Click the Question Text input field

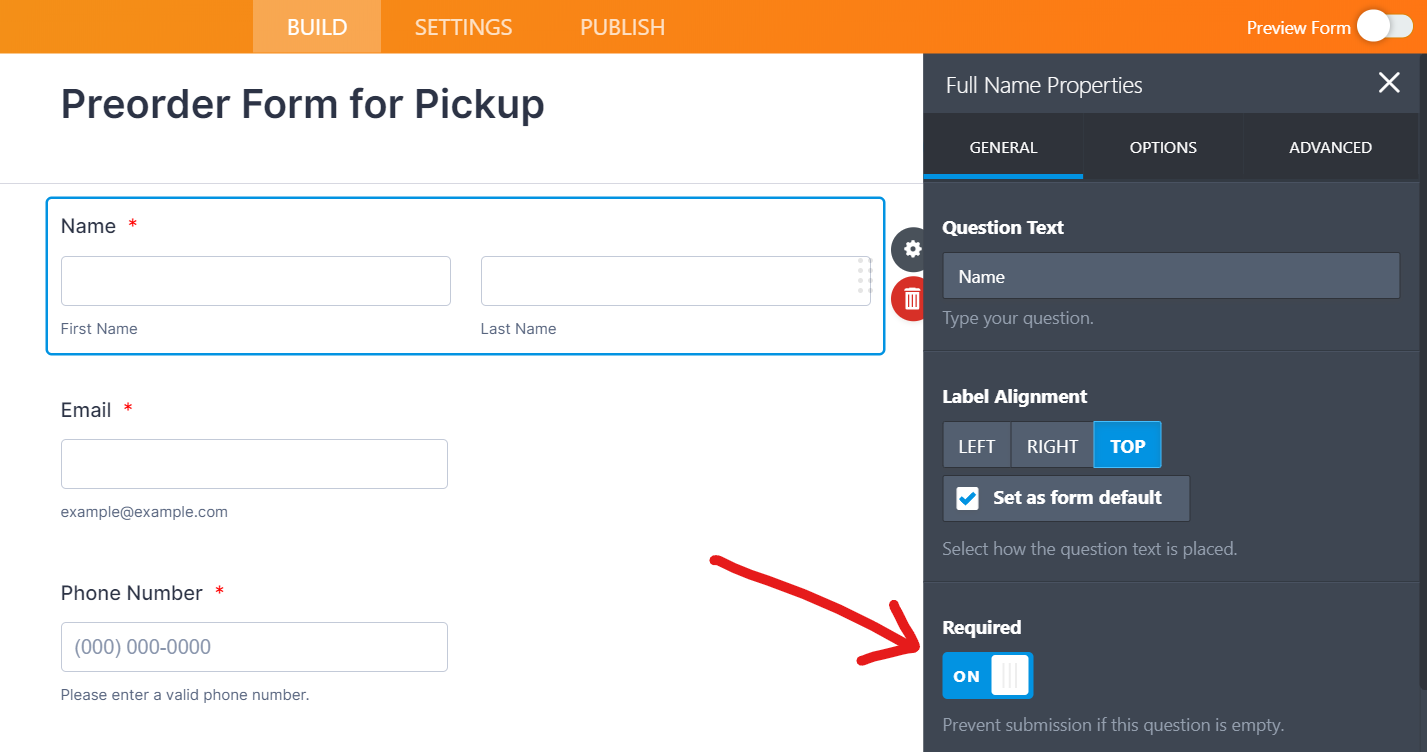[x=1170, y=276]
